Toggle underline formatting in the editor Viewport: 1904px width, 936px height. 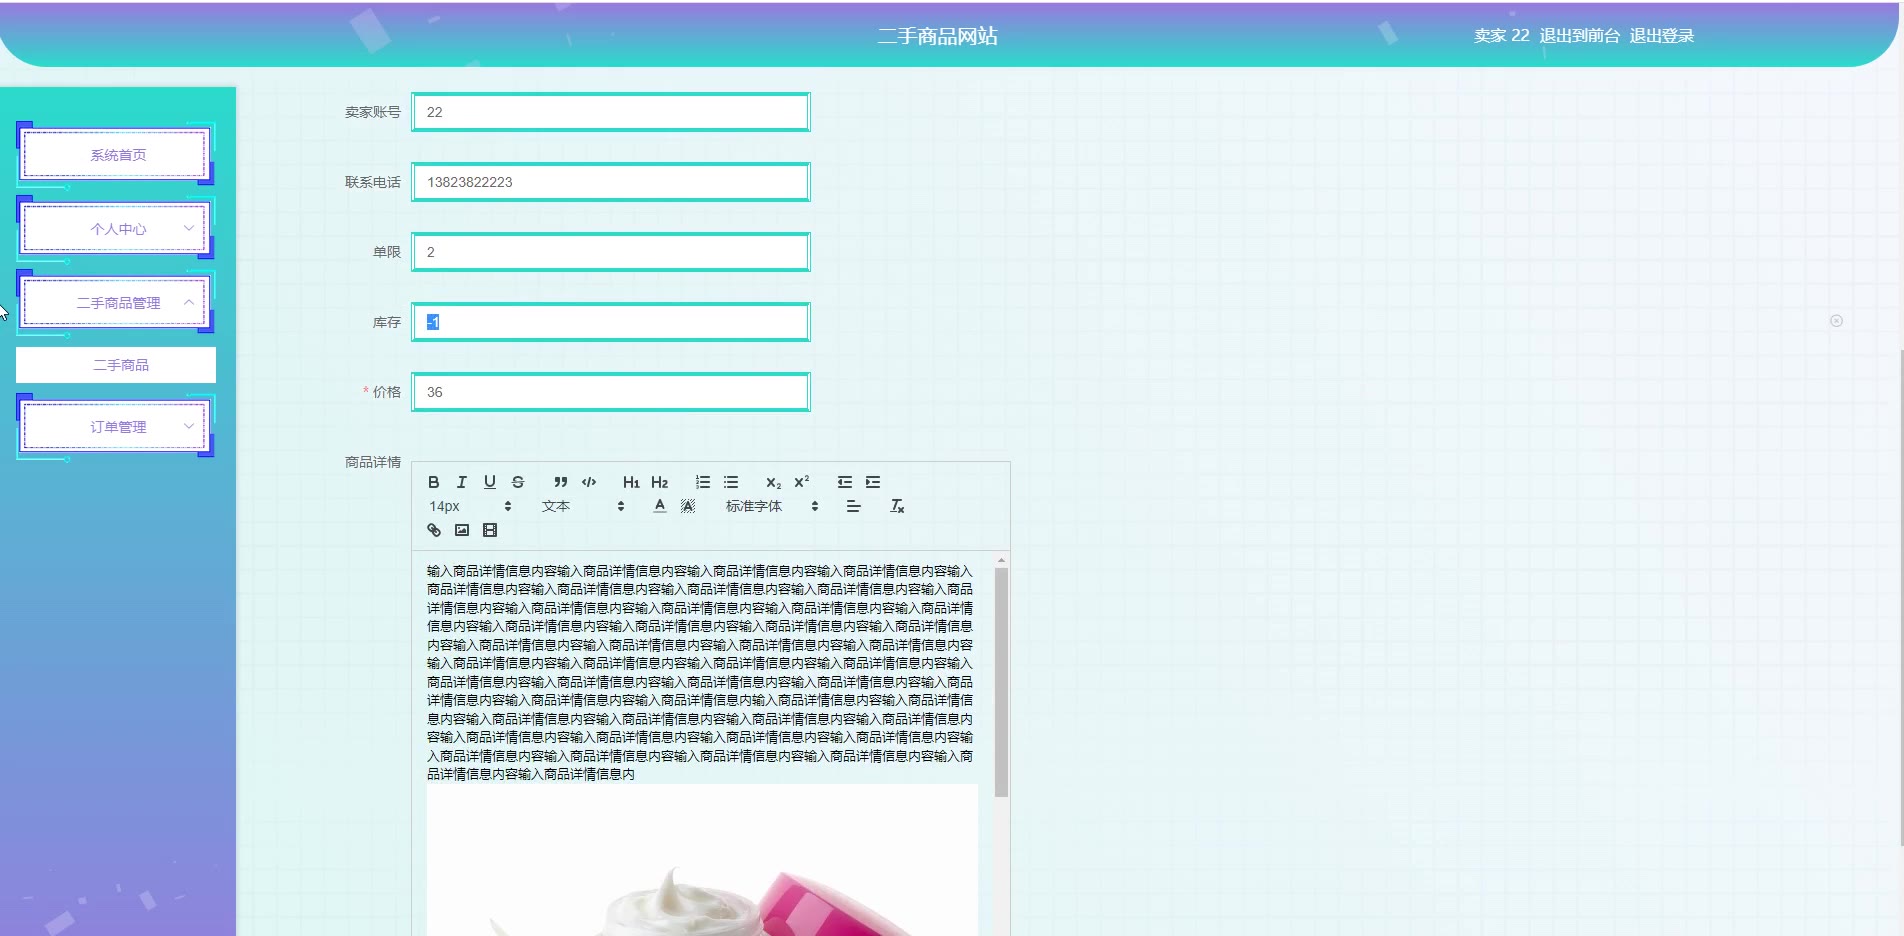[x=490, y=482]
